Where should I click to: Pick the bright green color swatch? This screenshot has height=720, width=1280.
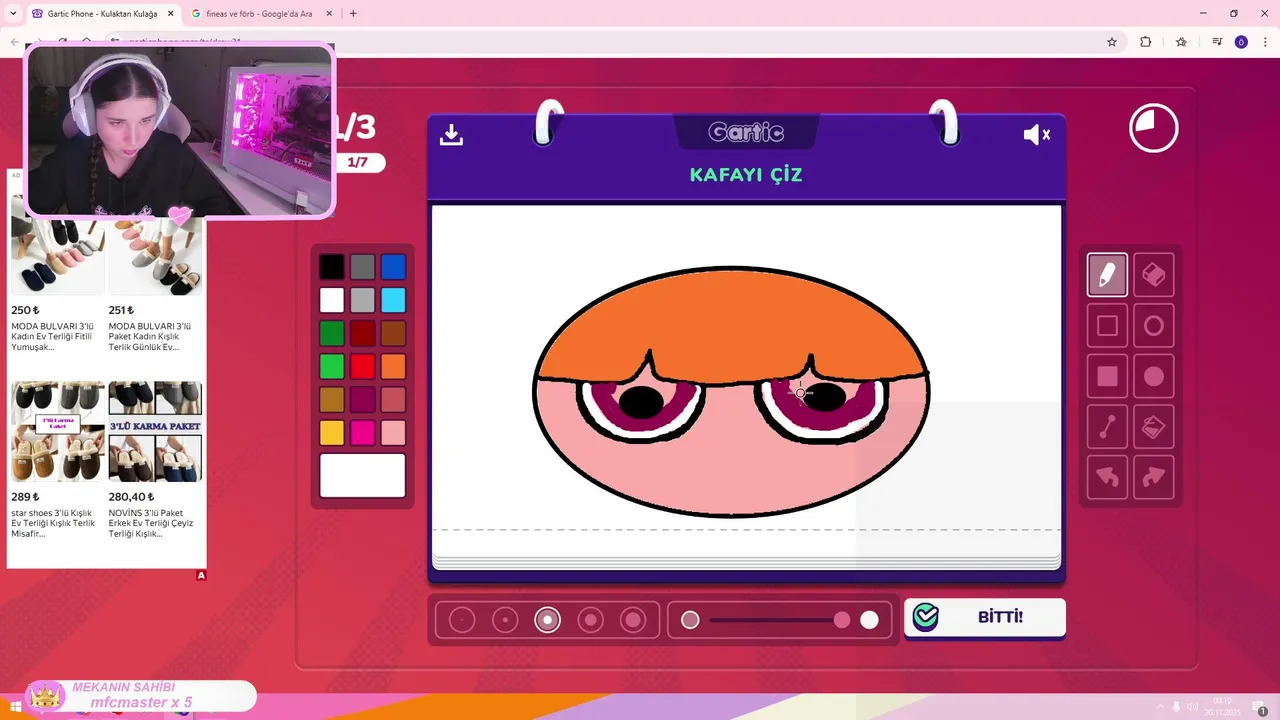pyautogui.click(x=332, y=366)
